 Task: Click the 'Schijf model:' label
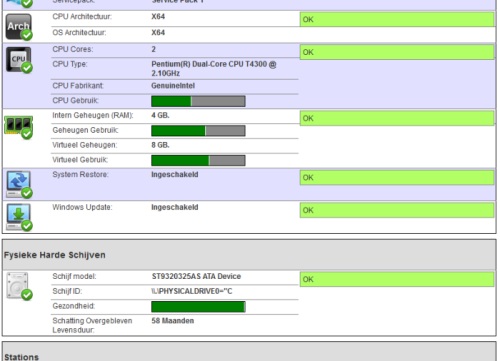click(x=74, y=276)
